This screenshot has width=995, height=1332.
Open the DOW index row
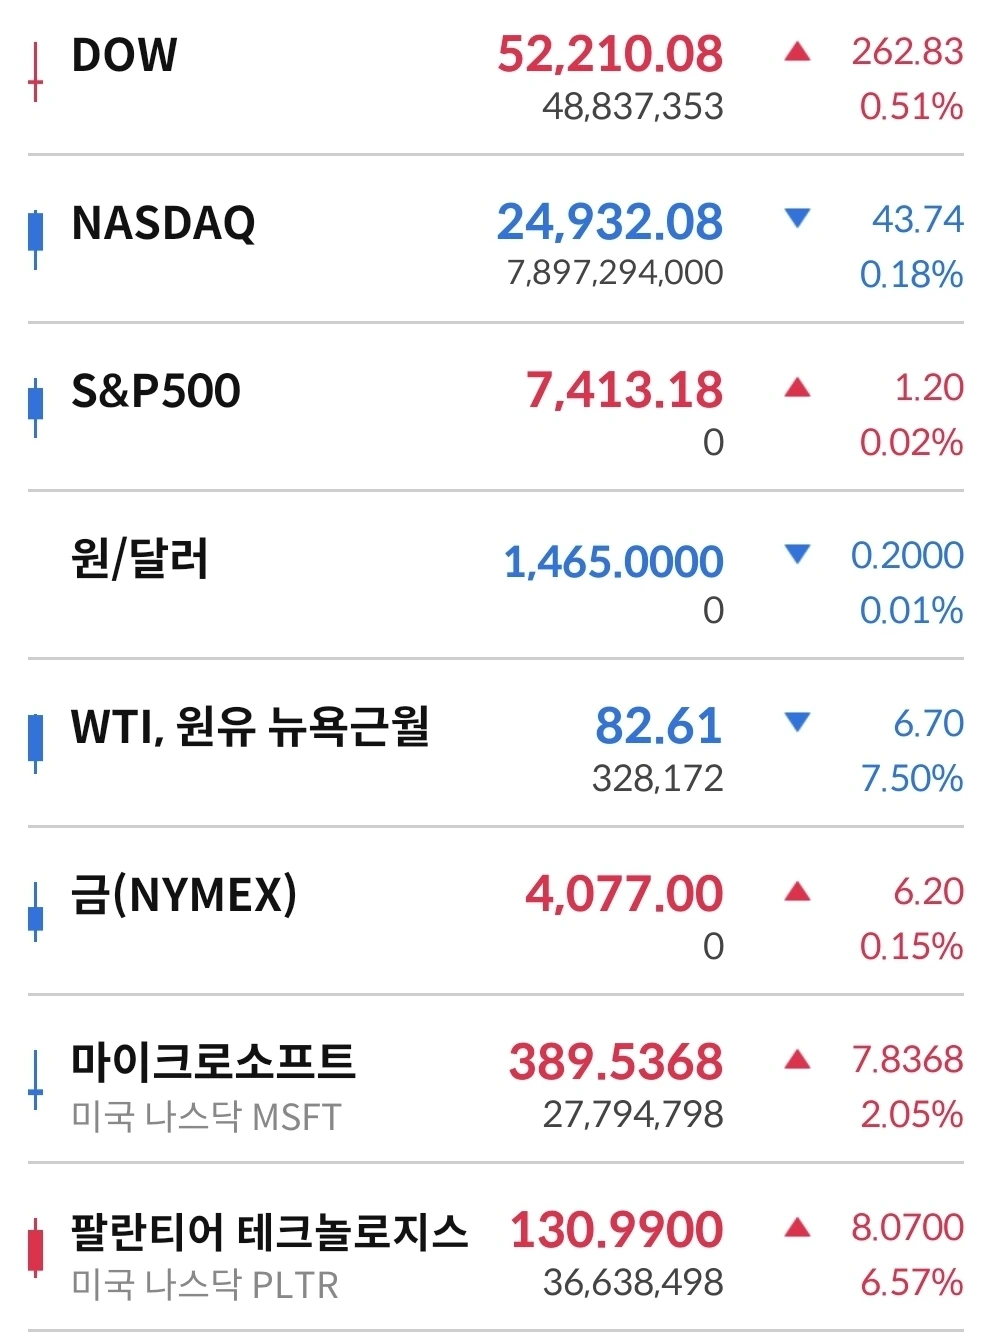click(x=496, y=78)
